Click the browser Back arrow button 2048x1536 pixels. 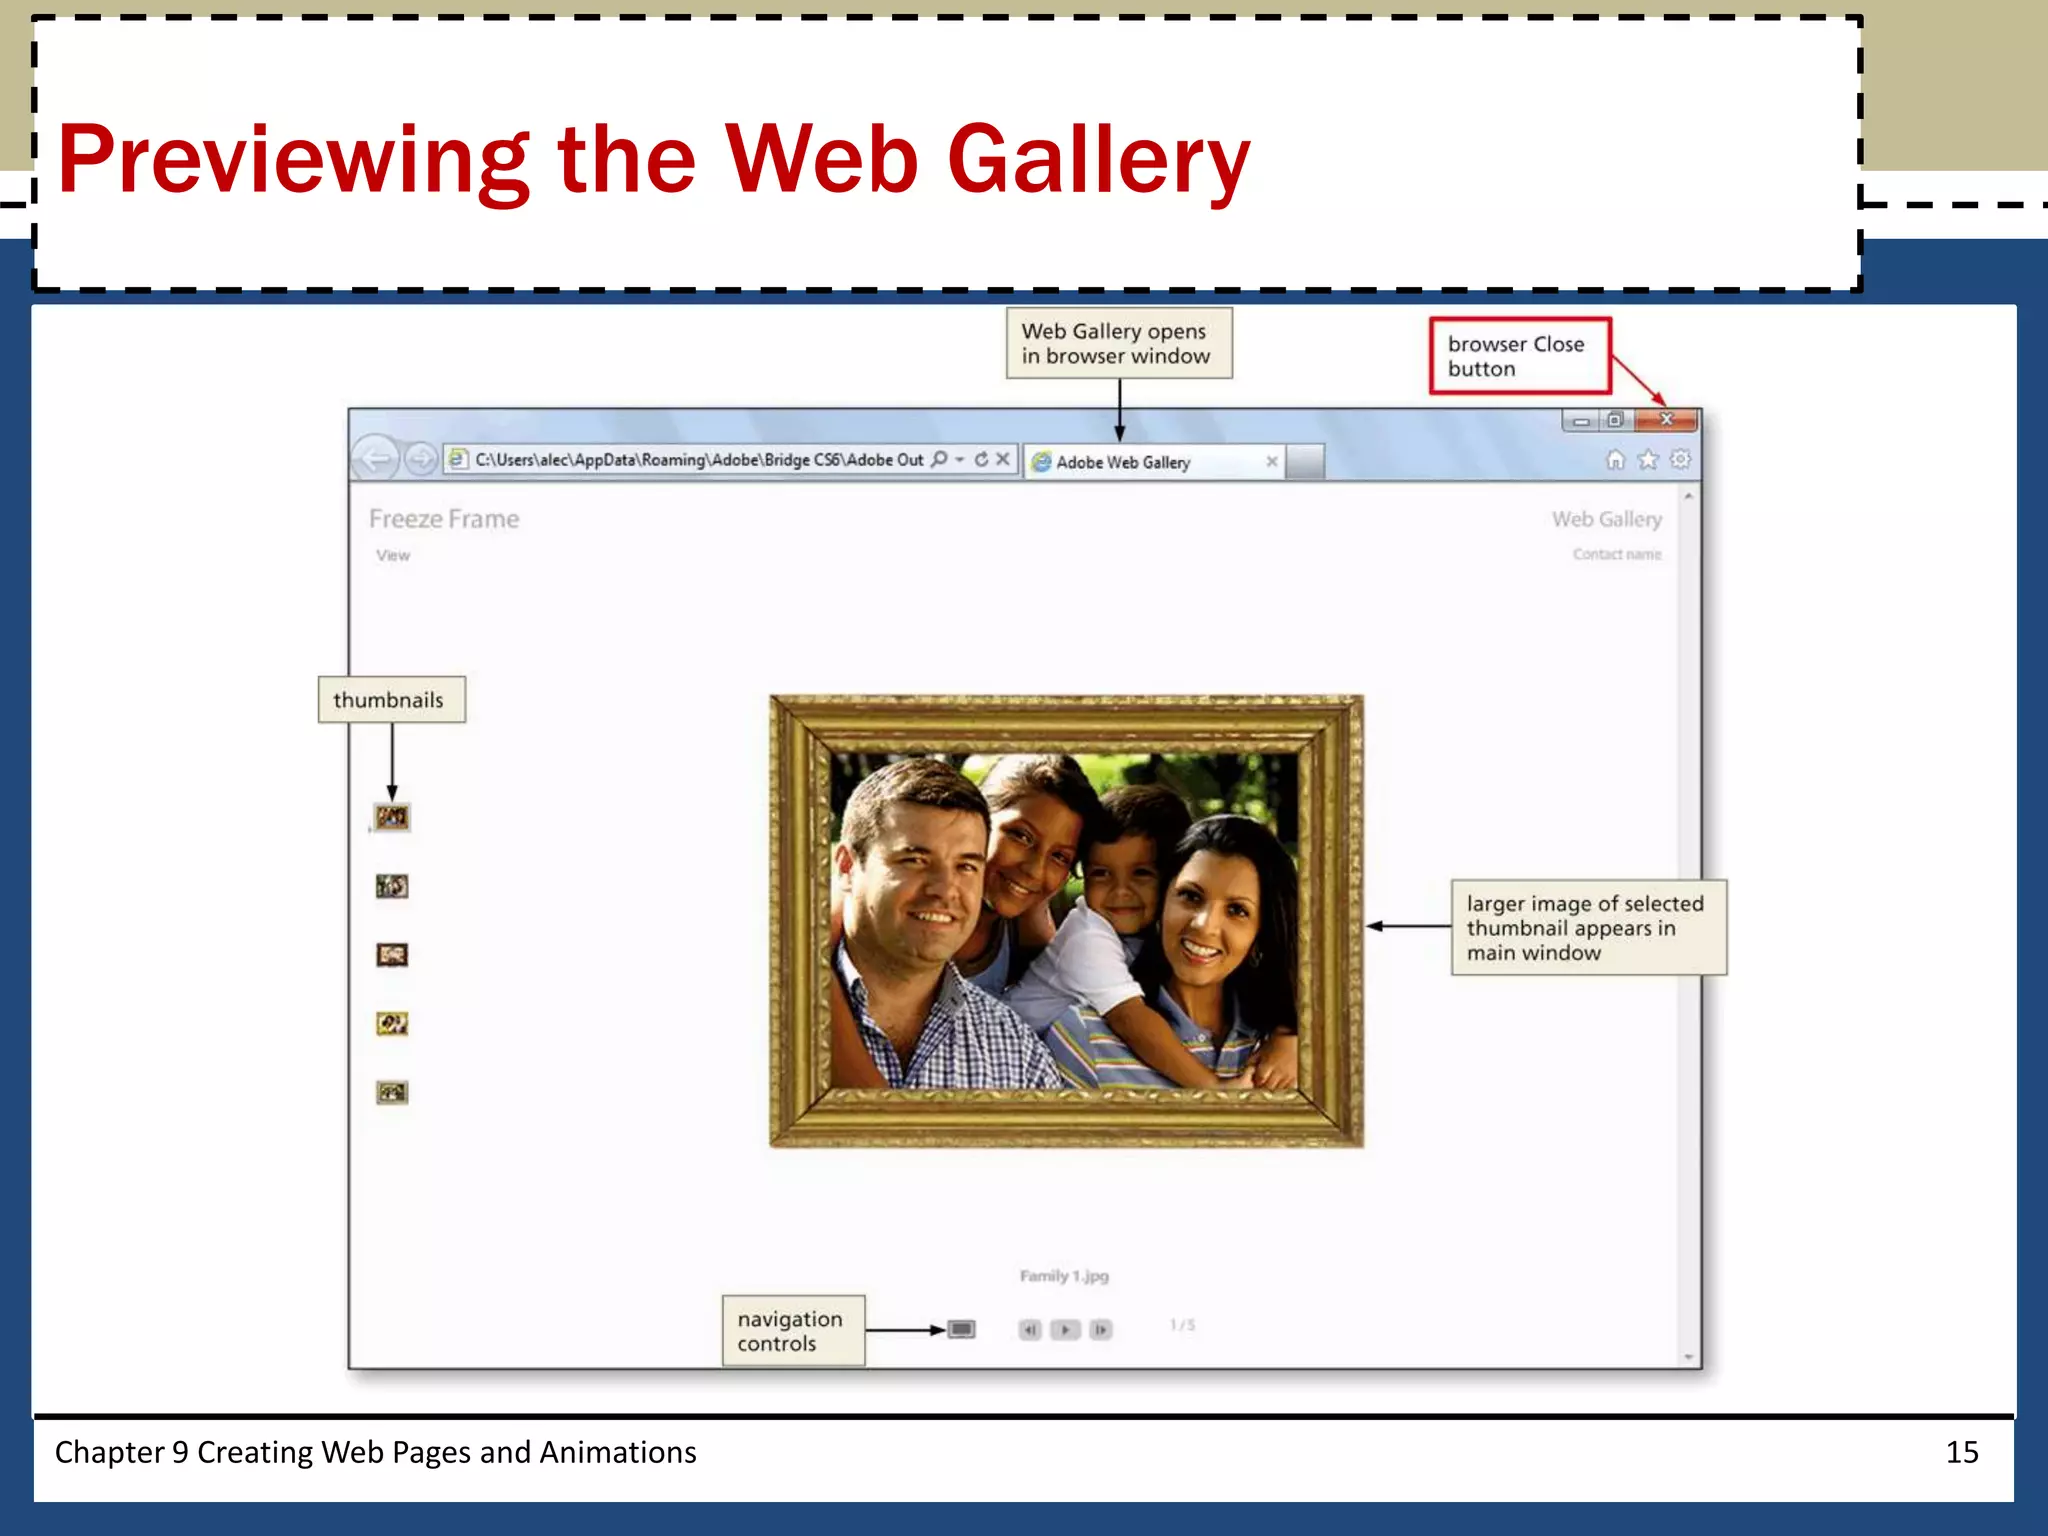376,459
